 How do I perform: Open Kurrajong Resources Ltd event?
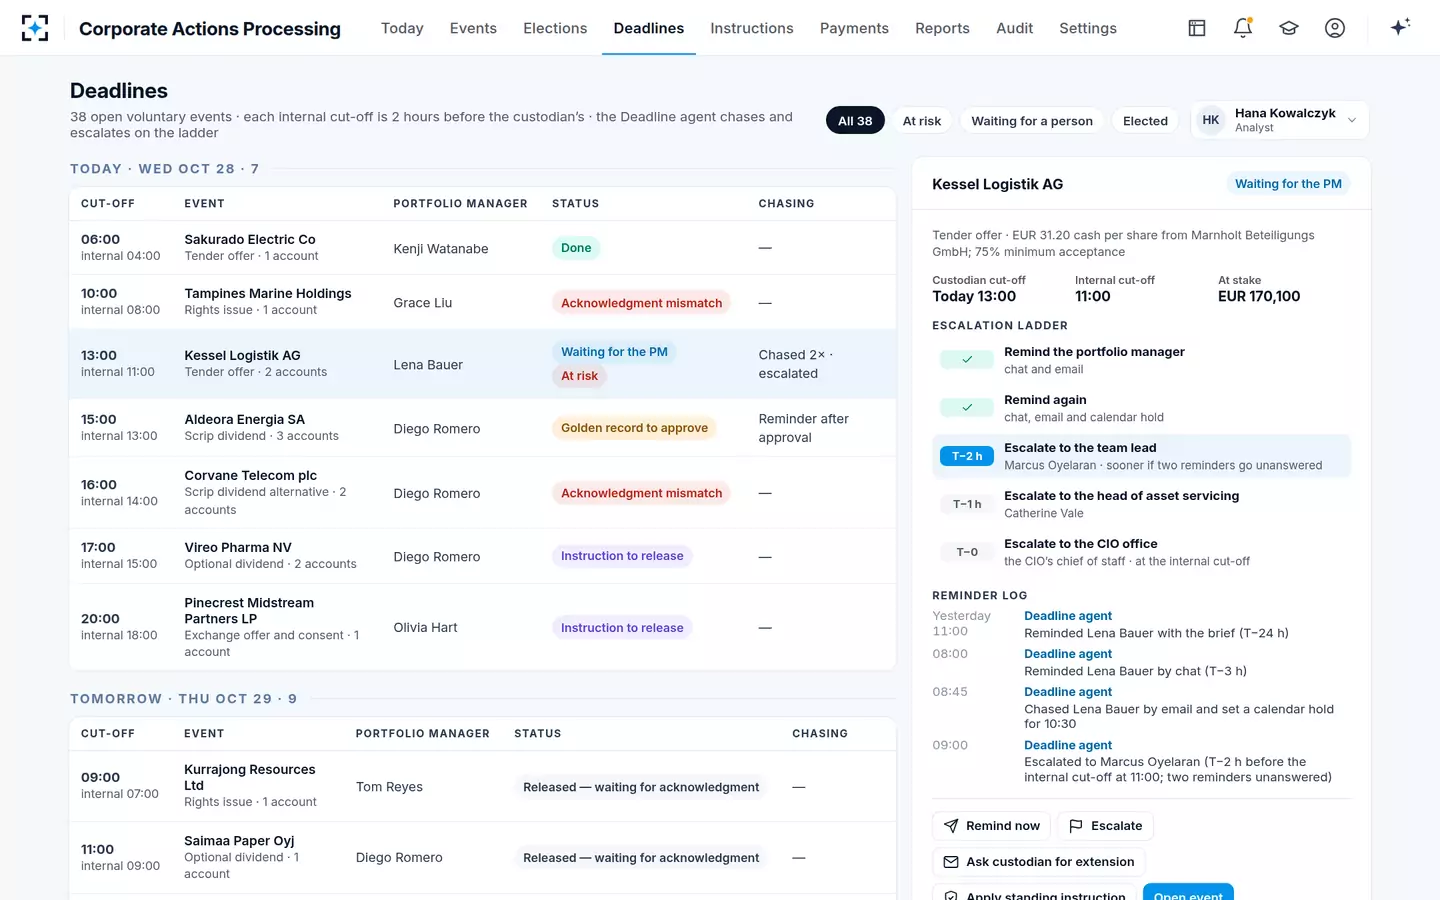click(x=482, y=787)
